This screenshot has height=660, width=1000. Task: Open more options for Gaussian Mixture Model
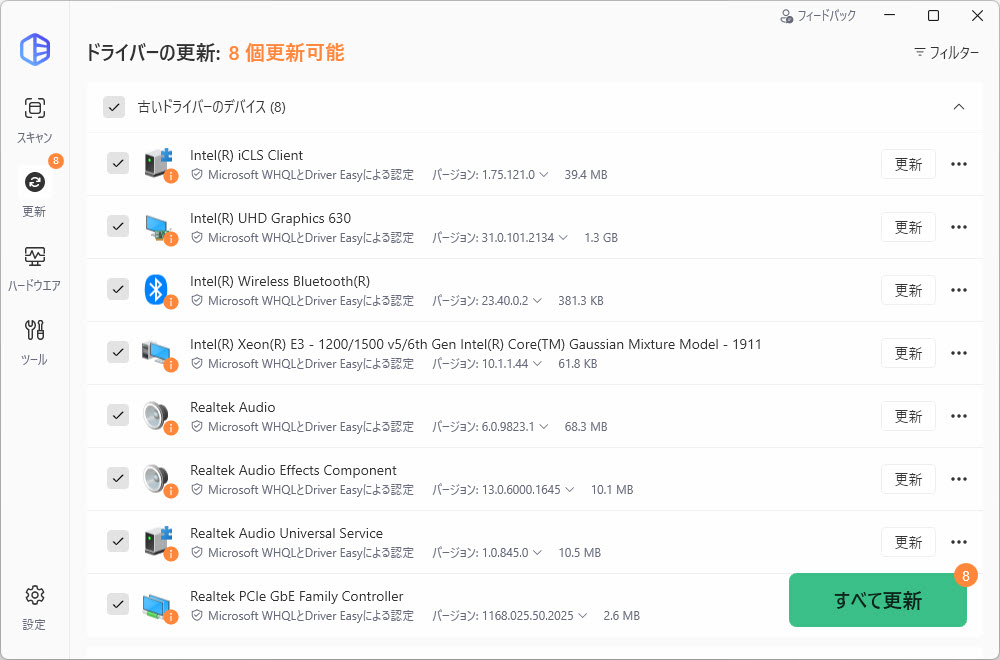[959, 354]
